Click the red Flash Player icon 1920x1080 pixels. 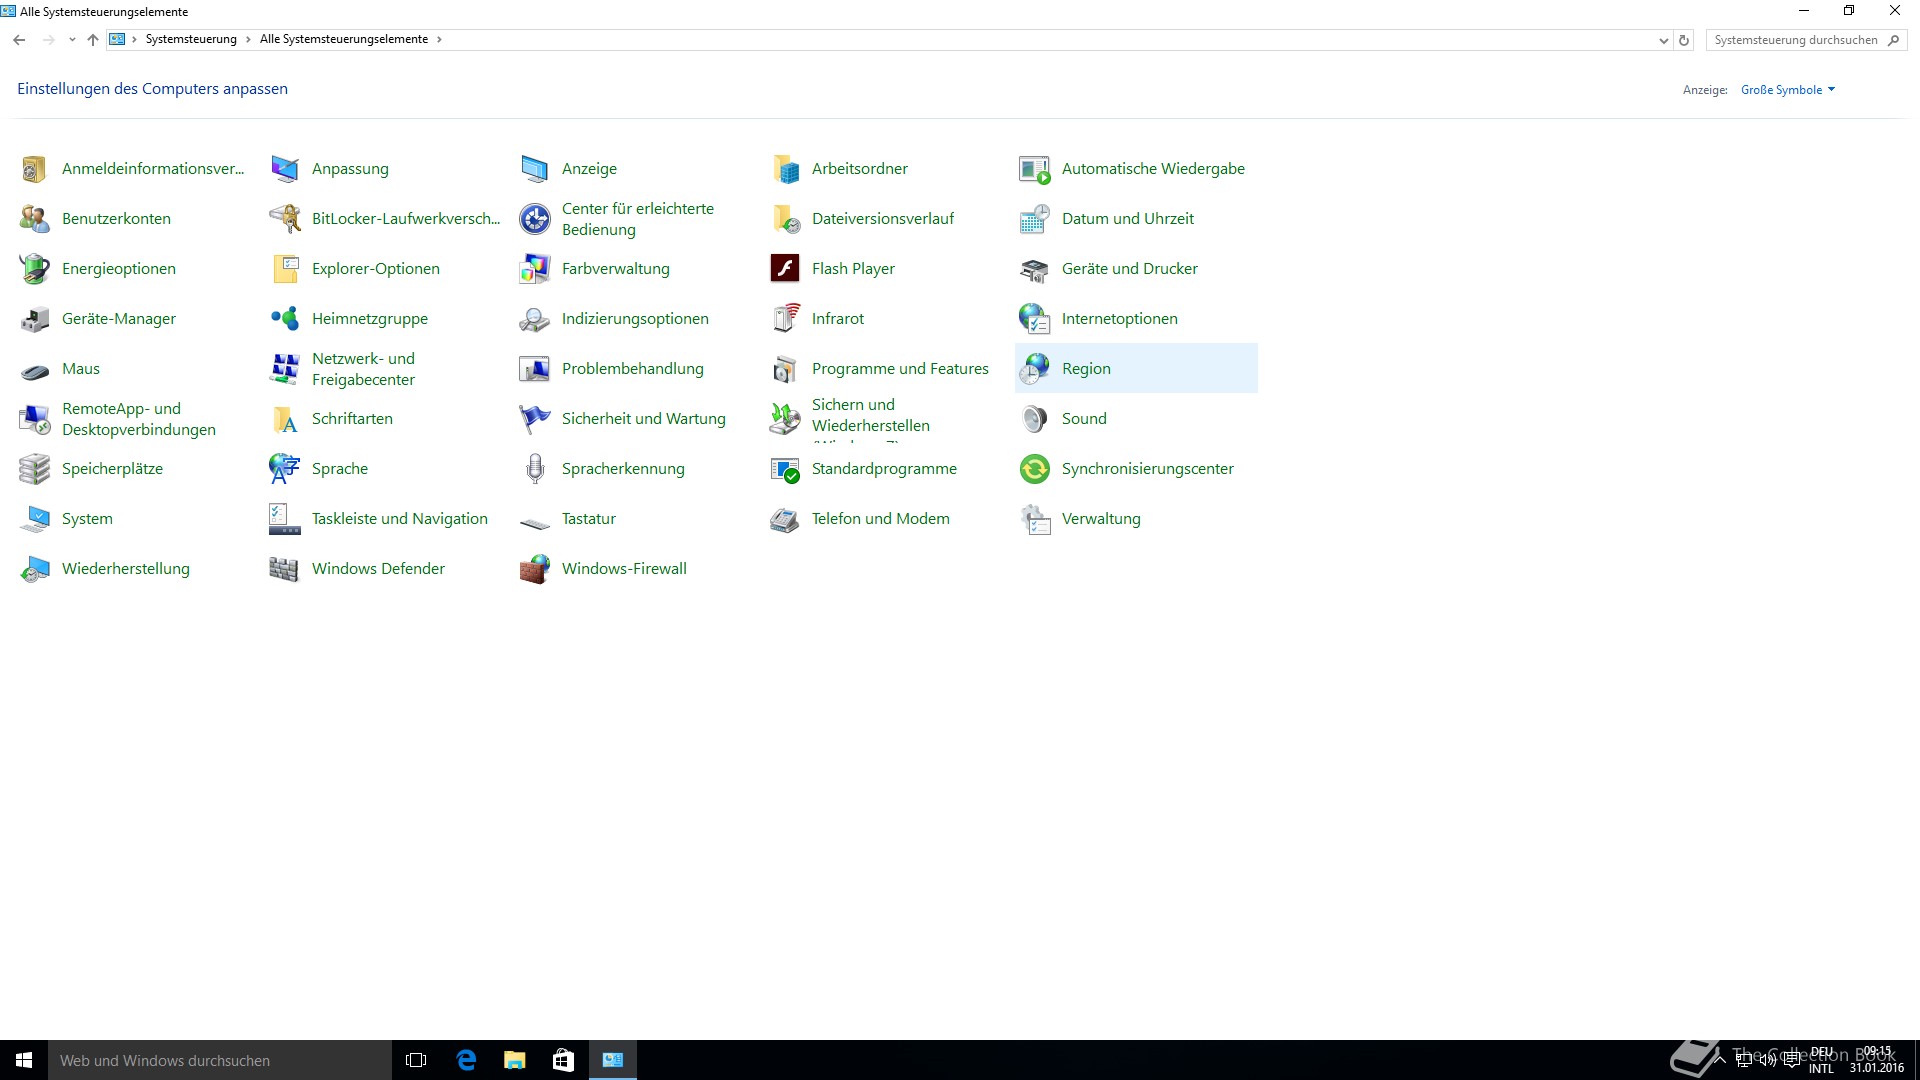(x=784, y=269)
